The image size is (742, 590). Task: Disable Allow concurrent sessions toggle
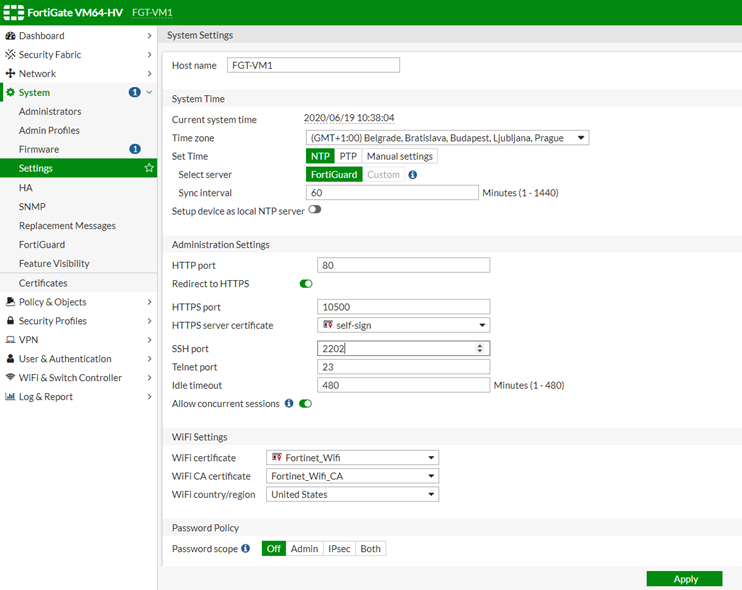[305, 404]
